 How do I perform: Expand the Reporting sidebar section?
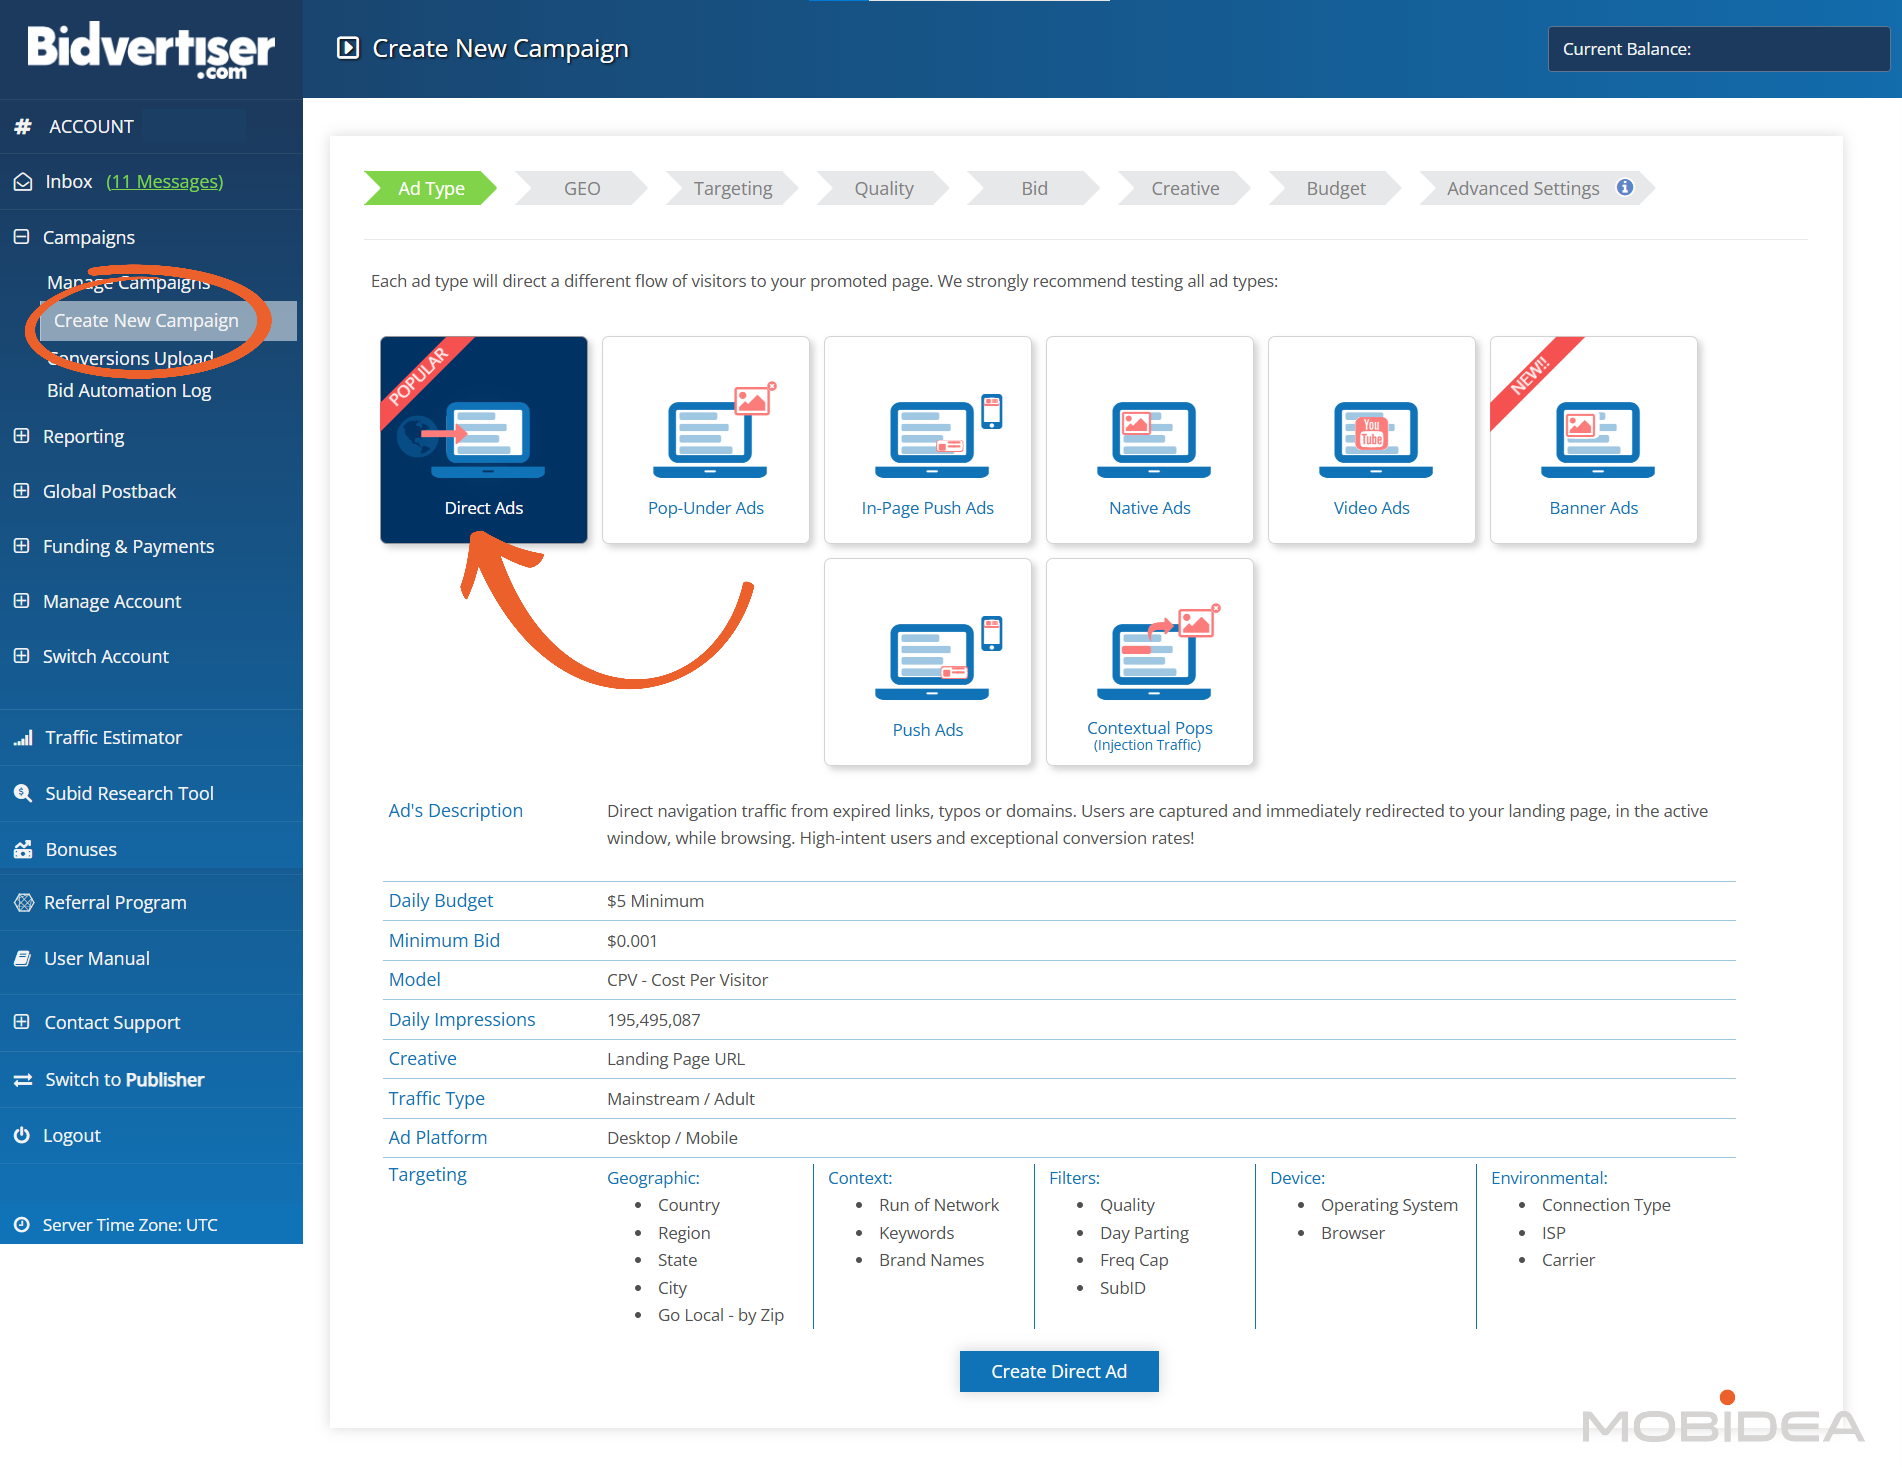(x=22, y=436)
